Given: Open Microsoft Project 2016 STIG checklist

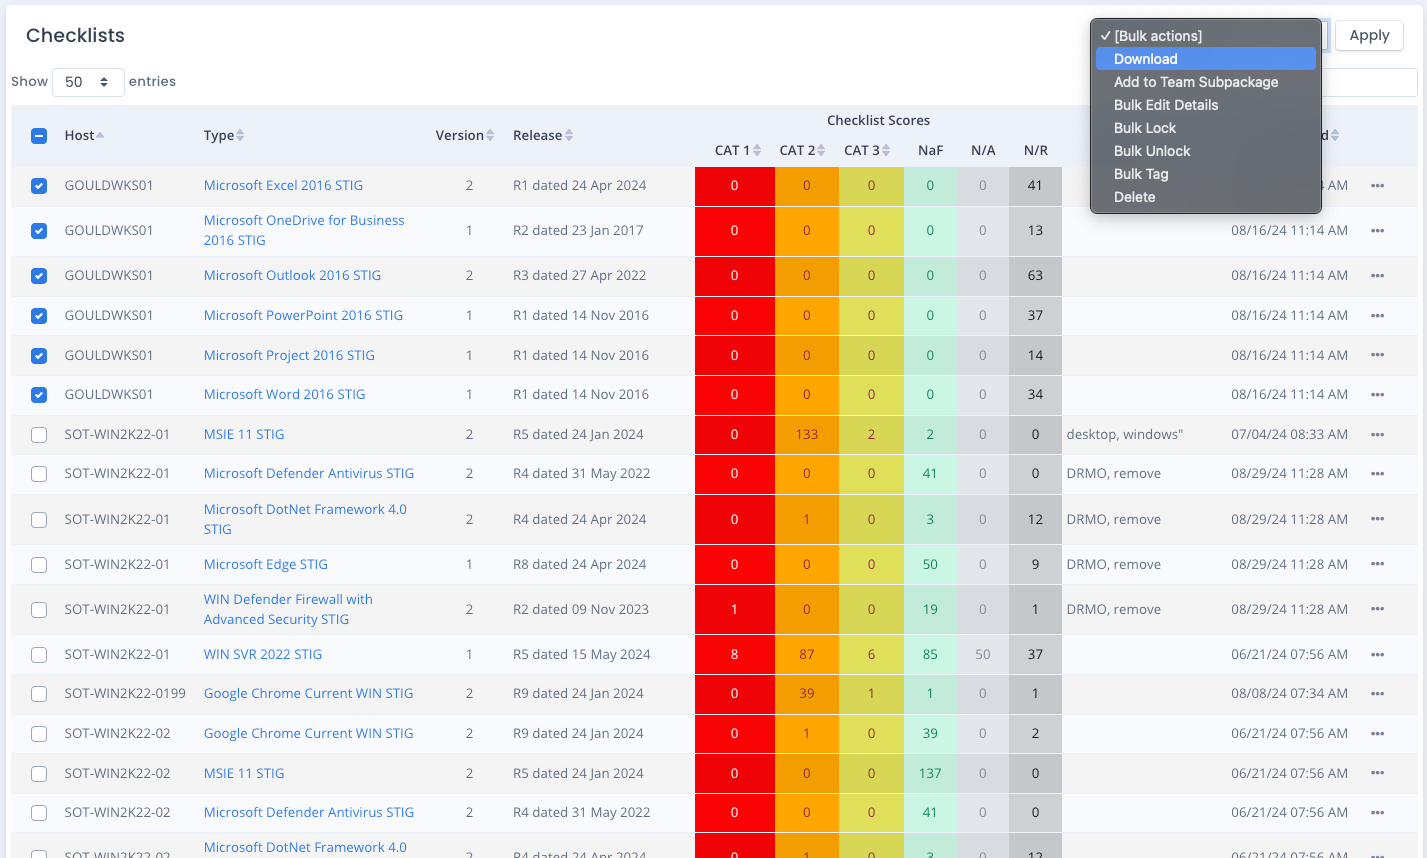Looking at the screenshot, I should tap(289, 356).
